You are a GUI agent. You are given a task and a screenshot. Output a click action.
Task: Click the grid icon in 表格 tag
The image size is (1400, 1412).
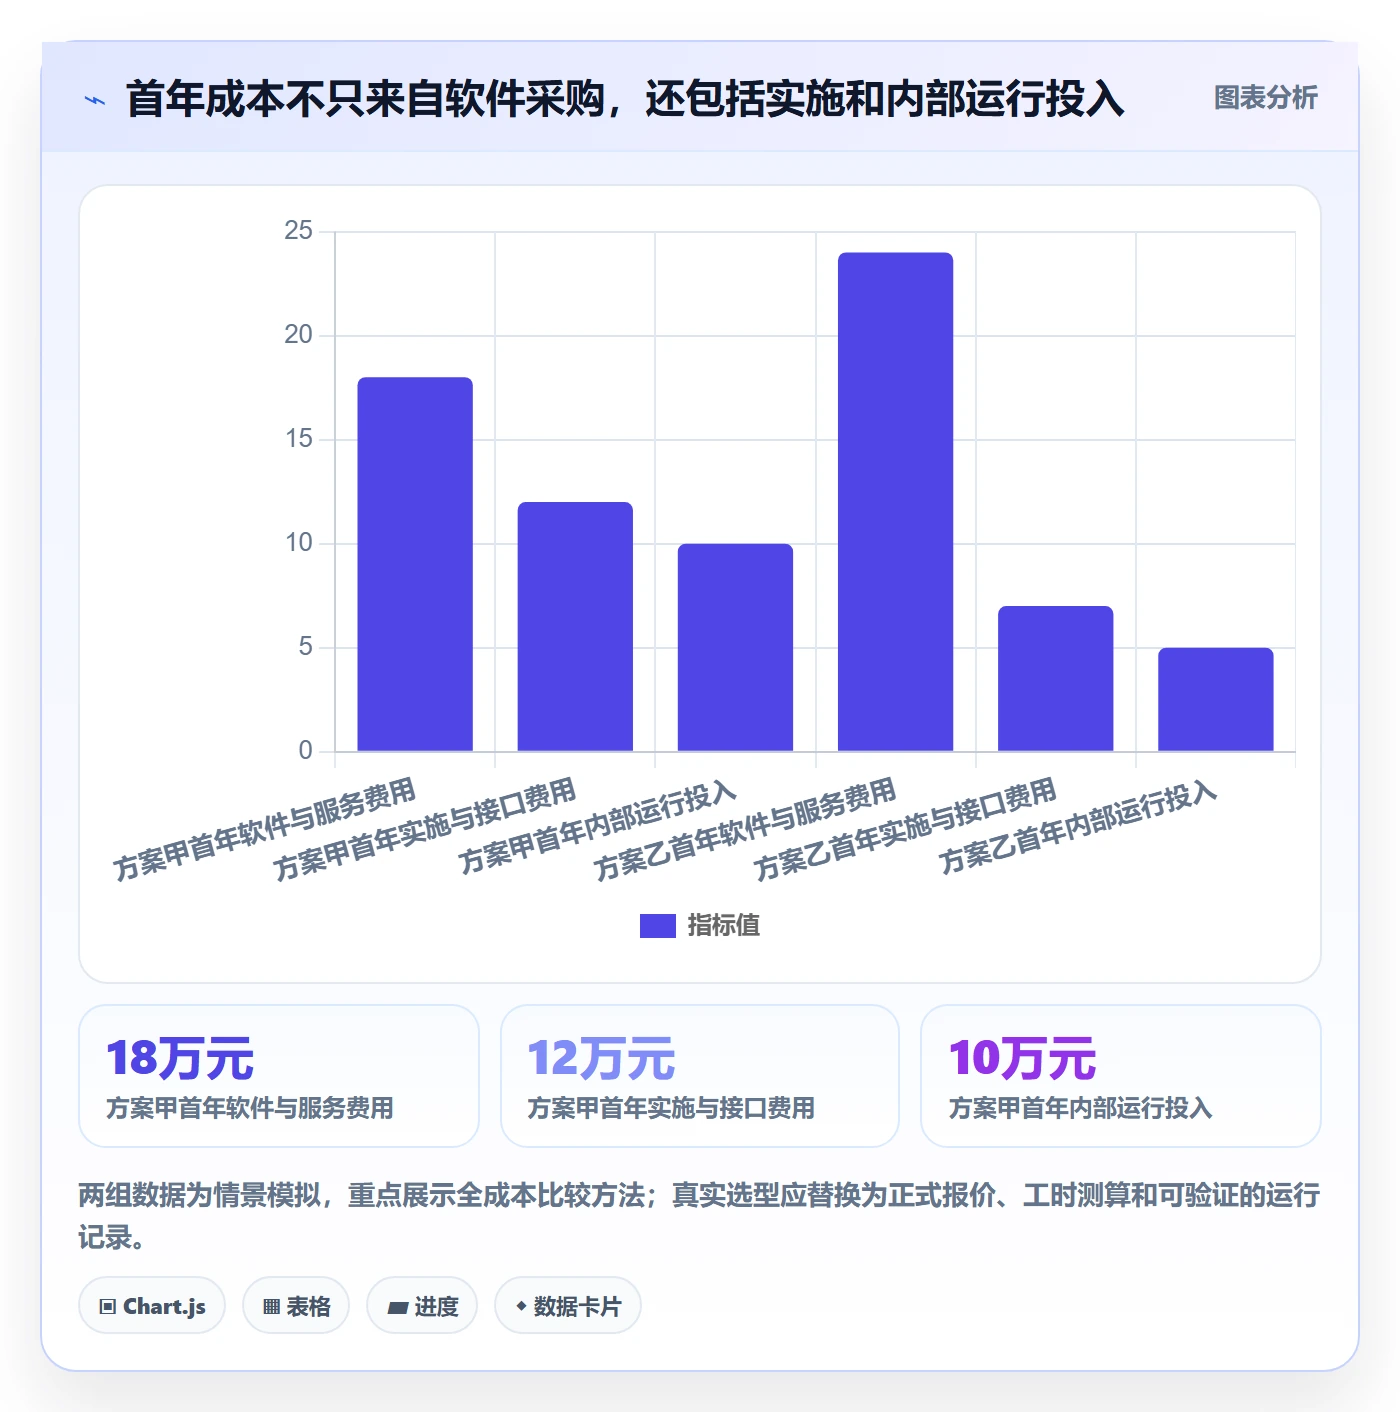[271, 1307]
